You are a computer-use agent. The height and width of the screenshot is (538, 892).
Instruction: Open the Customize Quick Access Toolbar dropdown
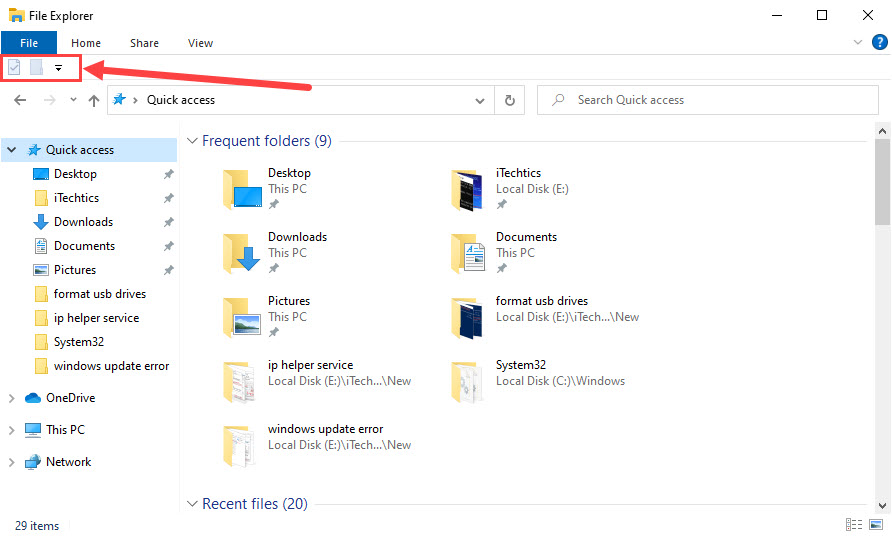(x=58, y=68)
